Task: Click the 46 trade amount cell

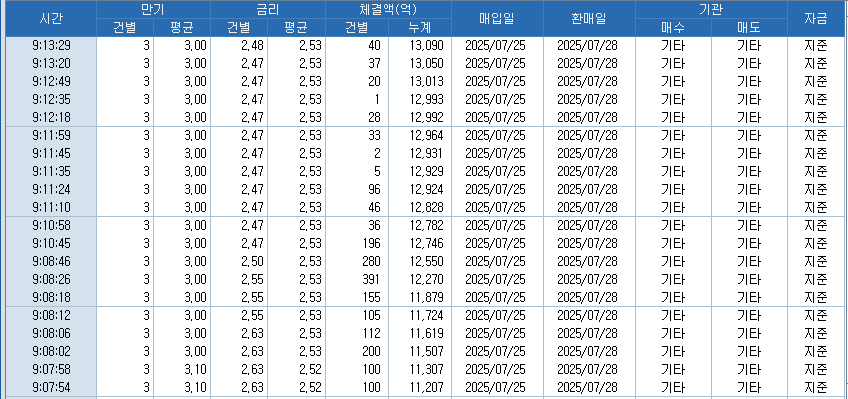Action: (357, 208)
